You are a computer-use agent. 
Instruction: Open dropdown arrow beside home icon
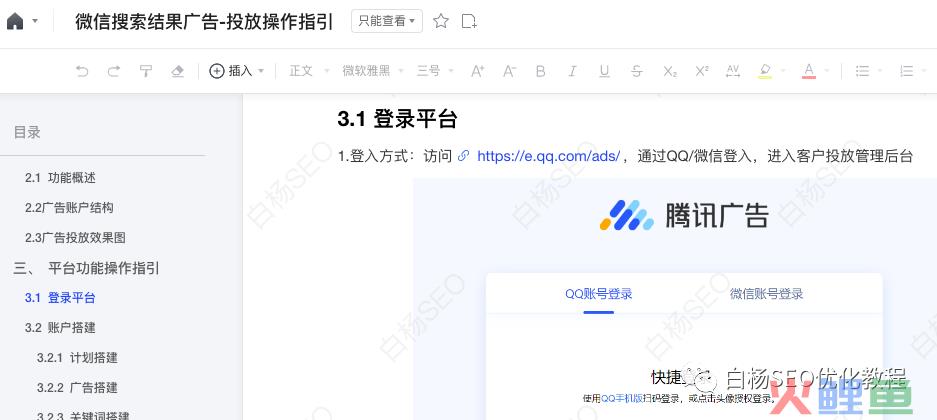[x=35, y=22]
